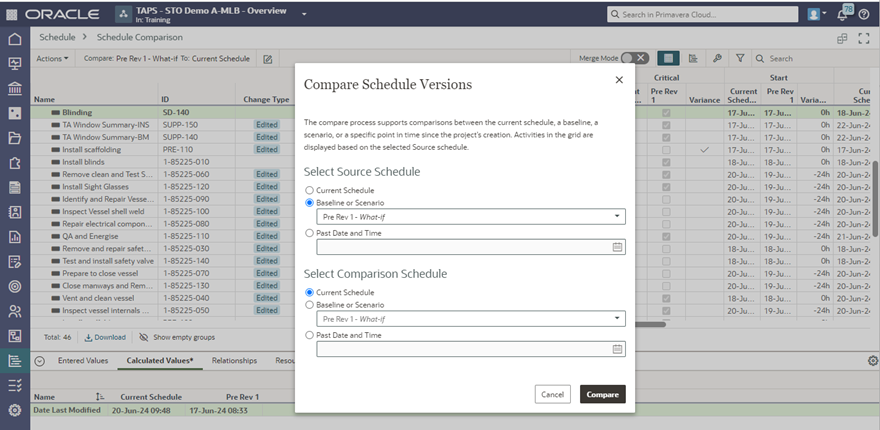
Task: Click the Download link
Action: (105, 337)
